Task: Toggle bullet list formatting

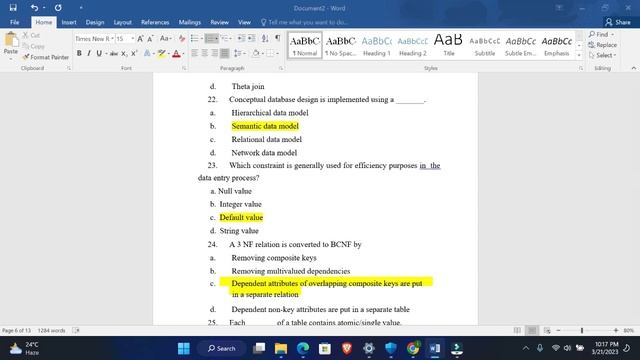Action: click(x=194, y=38)
